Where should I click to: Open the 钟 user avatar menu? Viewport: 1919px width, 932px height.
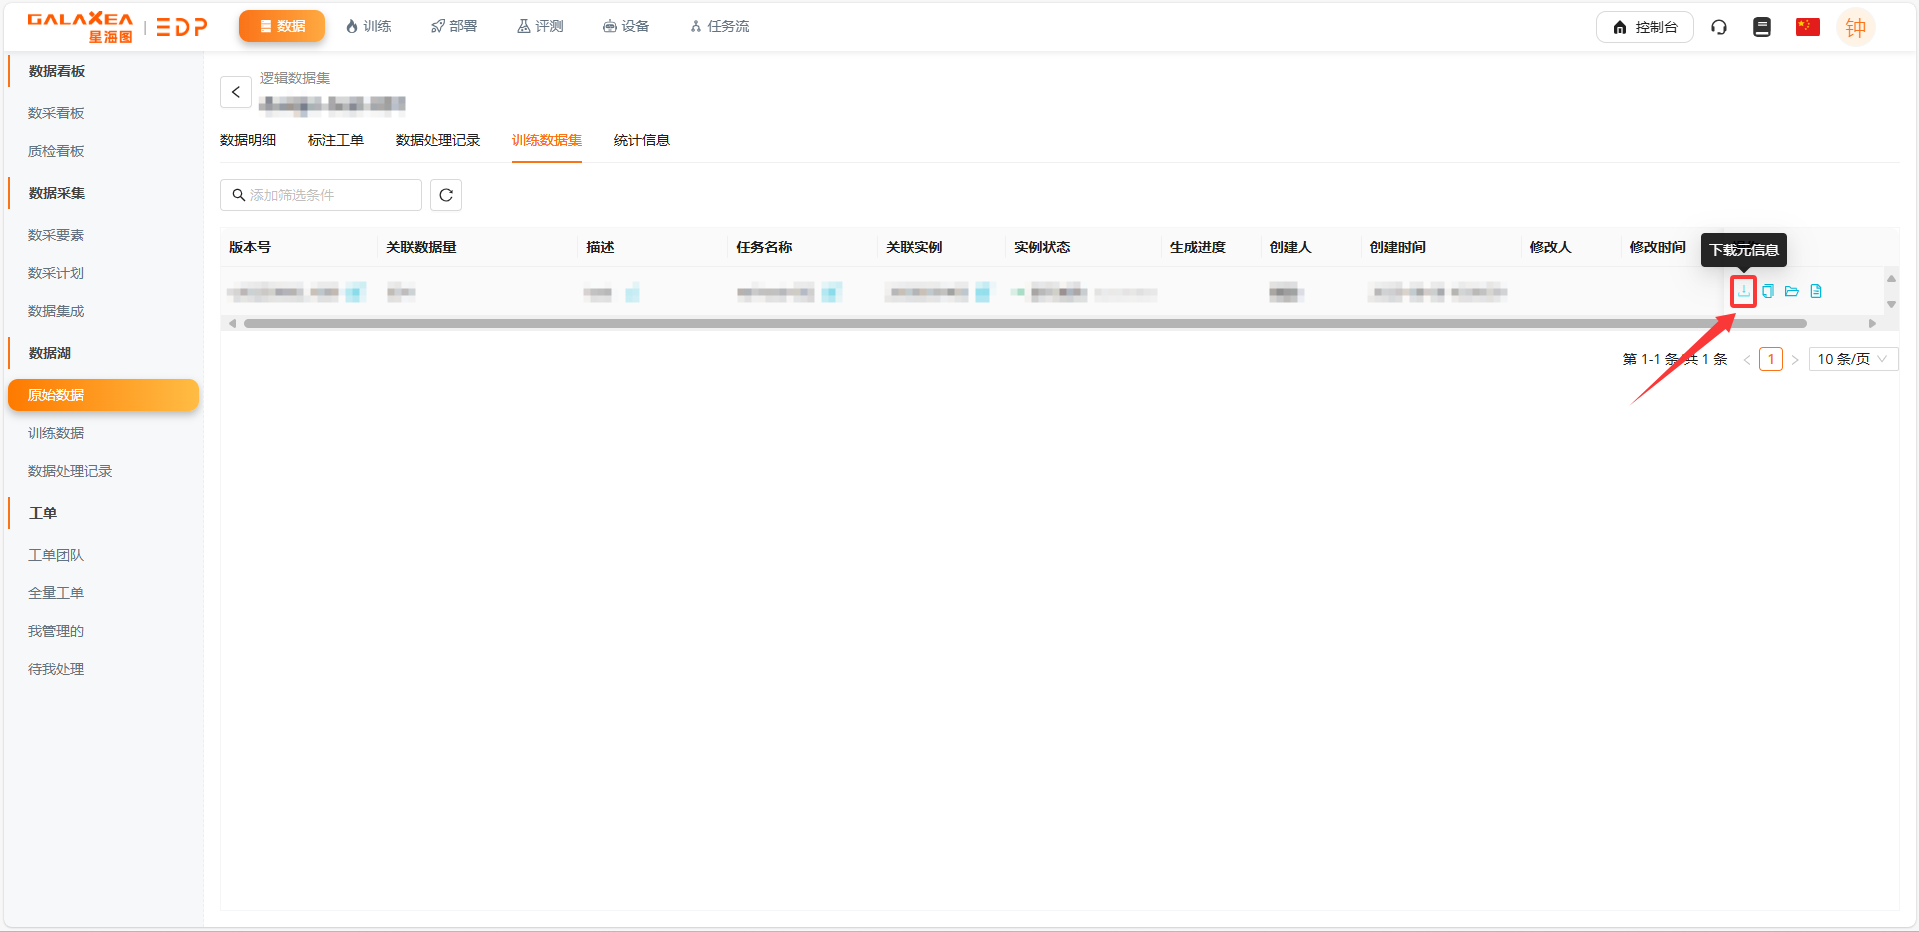[x=1855, y=27]
